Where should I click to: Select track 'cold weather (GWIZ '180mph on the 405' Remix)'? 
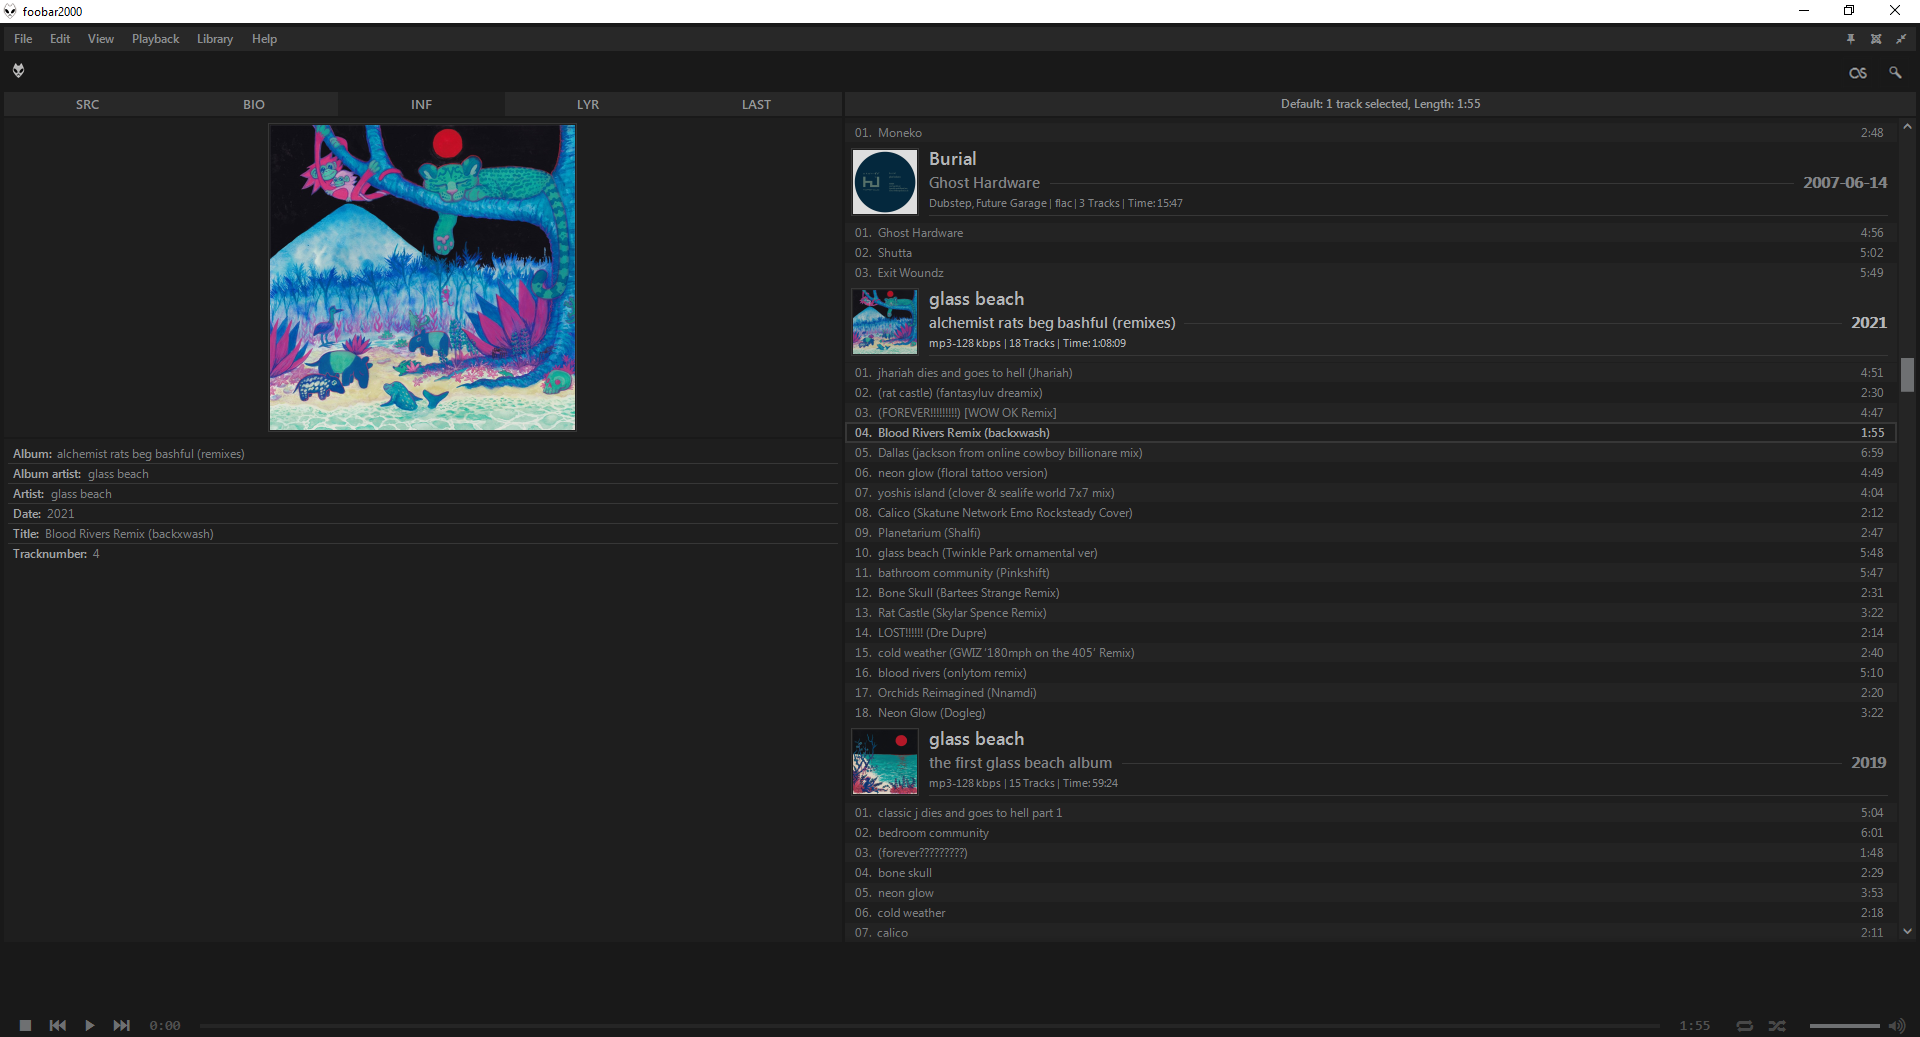tap(1371, 653)
